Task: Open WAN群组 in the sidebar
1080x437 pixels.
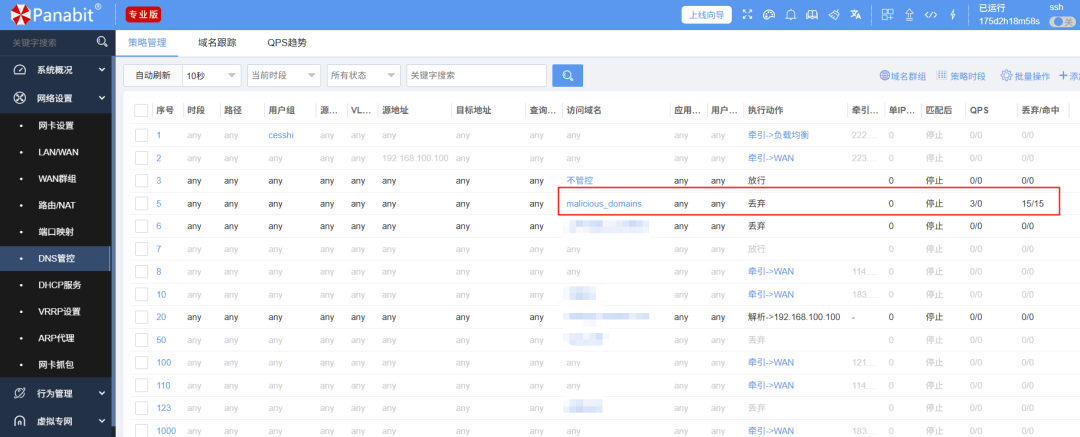Action: 56,179
